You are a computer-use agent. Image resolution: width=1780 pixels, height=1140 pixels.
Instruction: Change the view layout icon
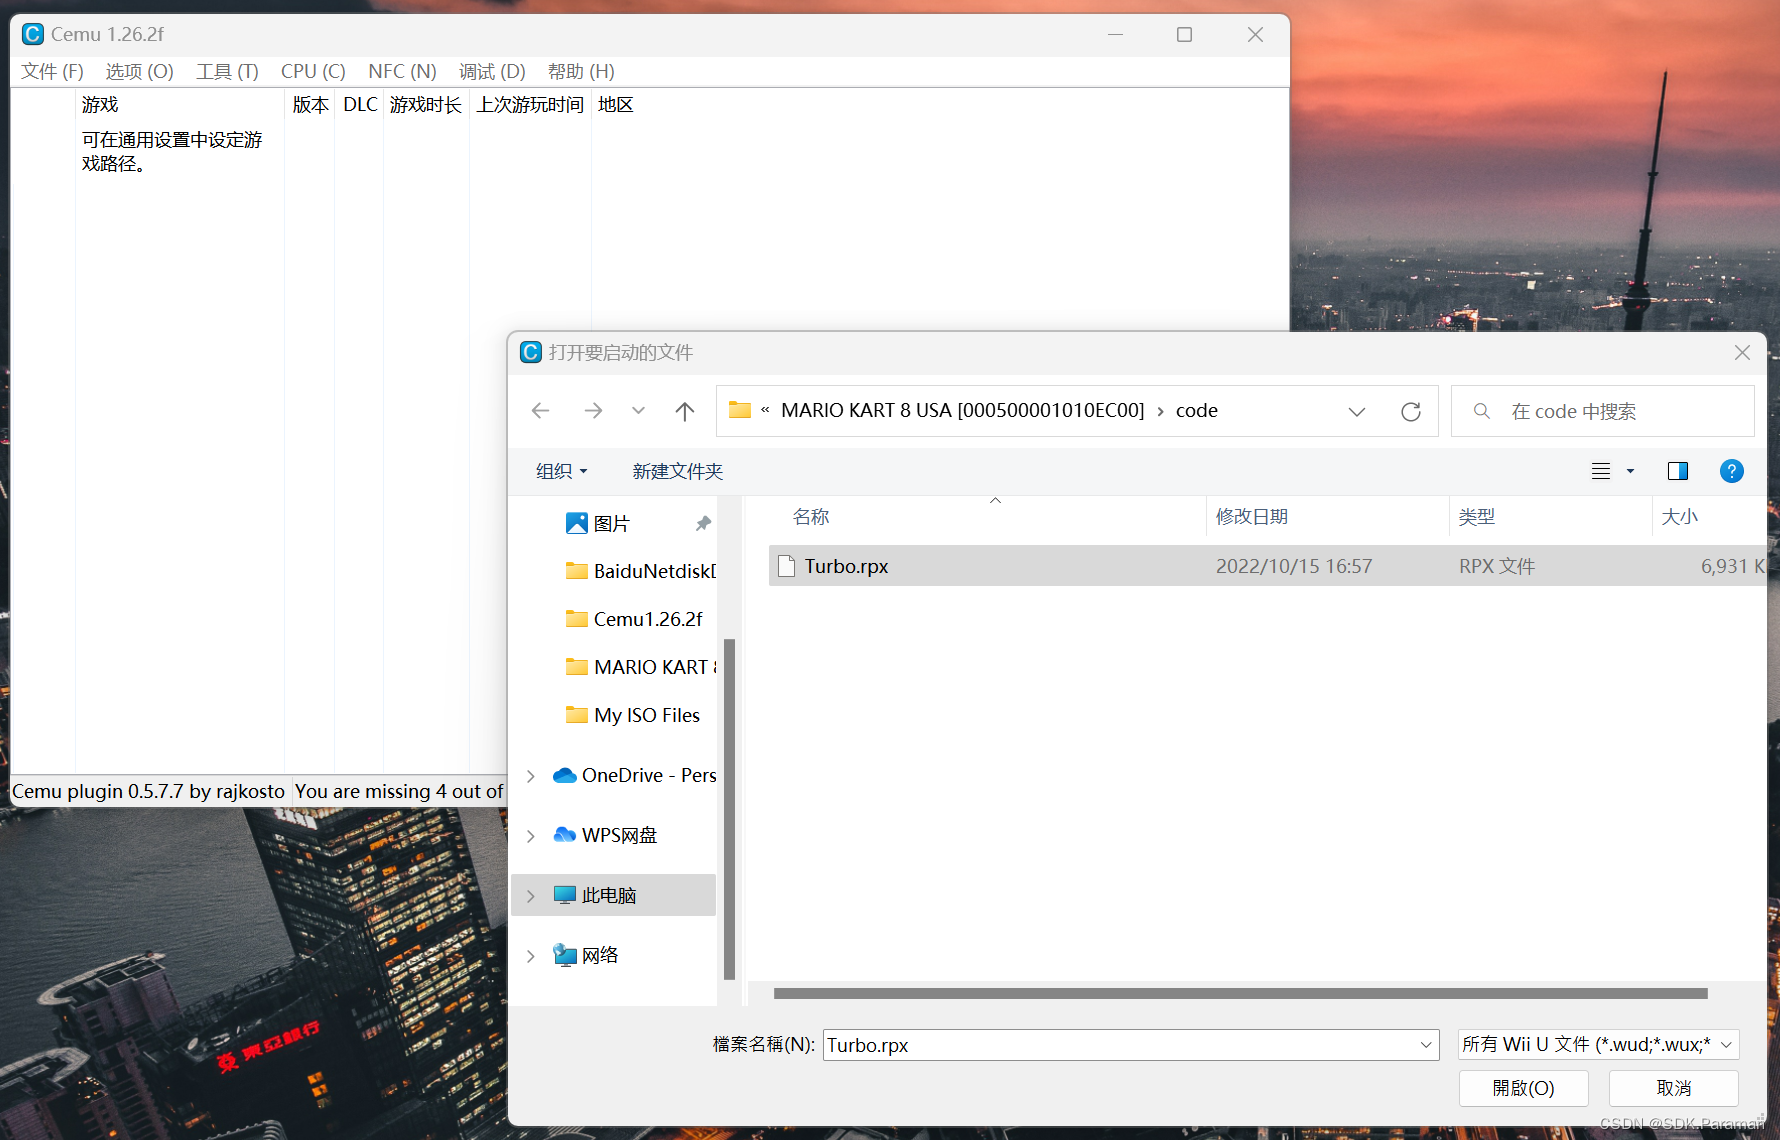point(1601,471)
